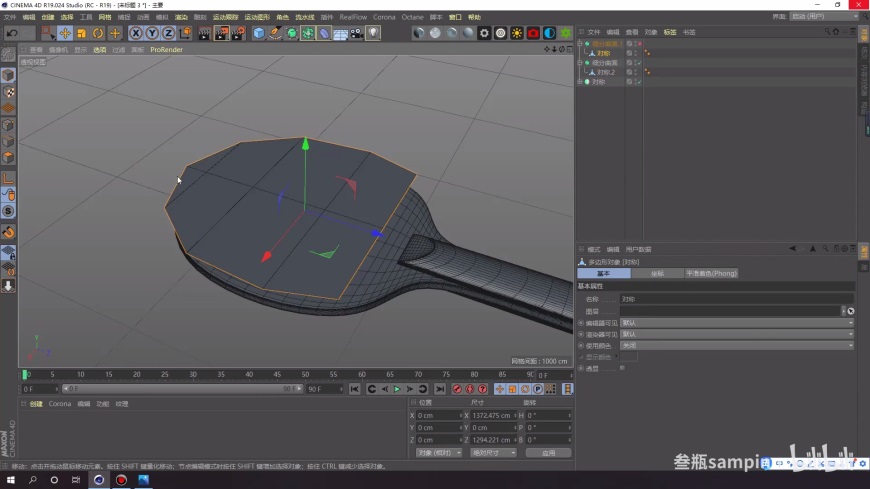This screenshot has width=870, height=489.
Task: Click the green Subdivision Surface generator icon
Action: coord(291,33)
